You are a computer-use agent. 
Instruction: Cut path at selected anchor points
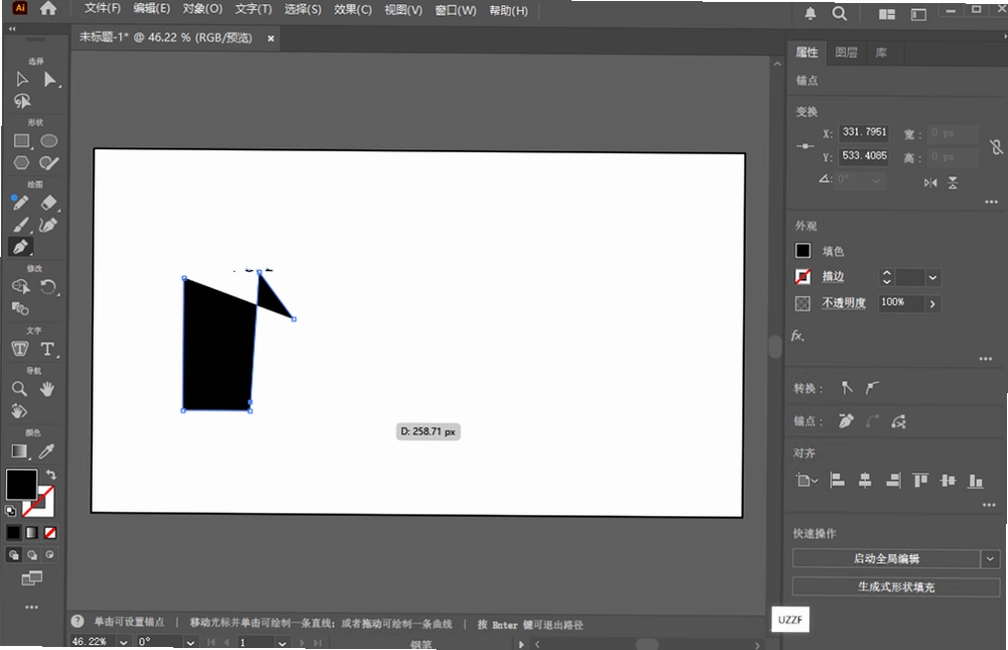899,422
